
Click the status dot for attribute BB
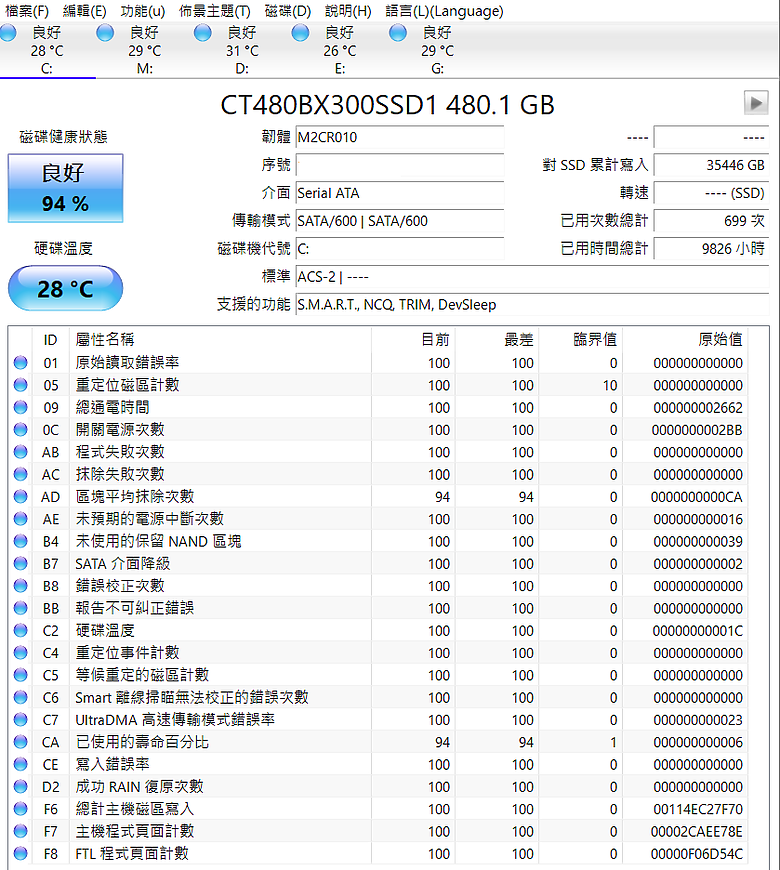pyautogui.click(x=21, y=608)
